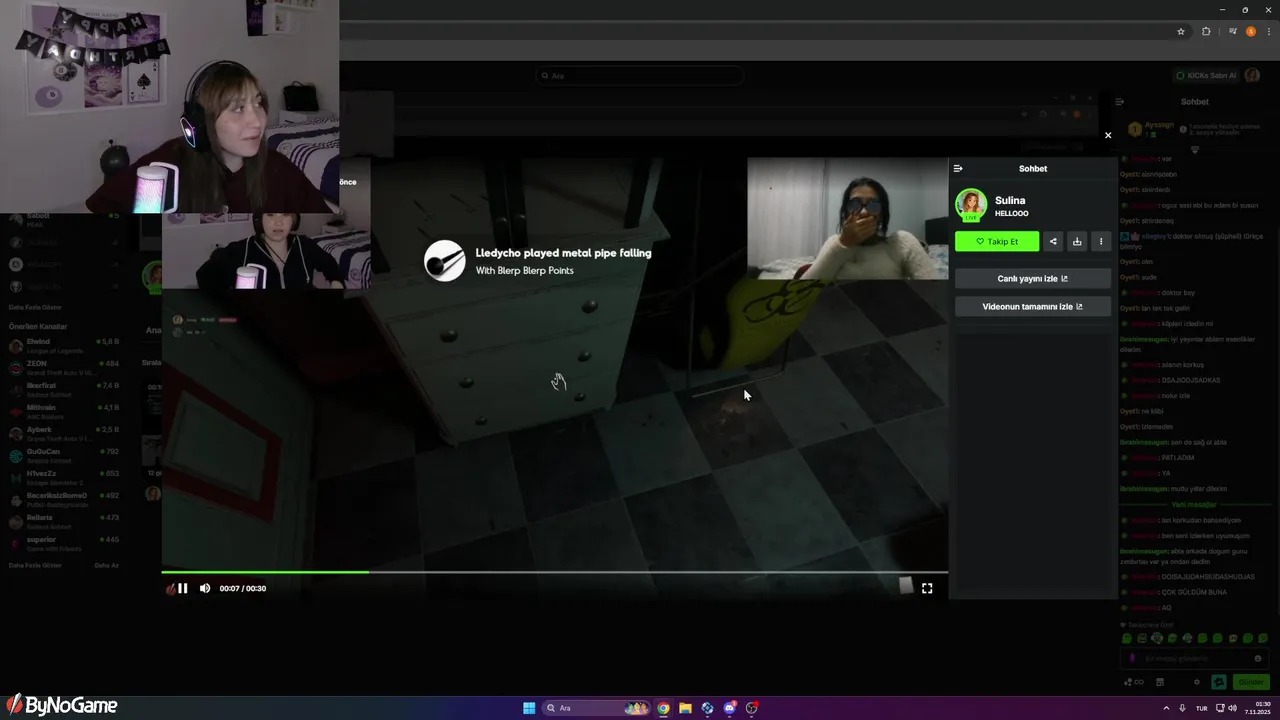This screenshot has width=1280, height=720.
Task: Open Videonun tamamını izle full video link
Action: pyautogui.click(x=1033, y=307)
